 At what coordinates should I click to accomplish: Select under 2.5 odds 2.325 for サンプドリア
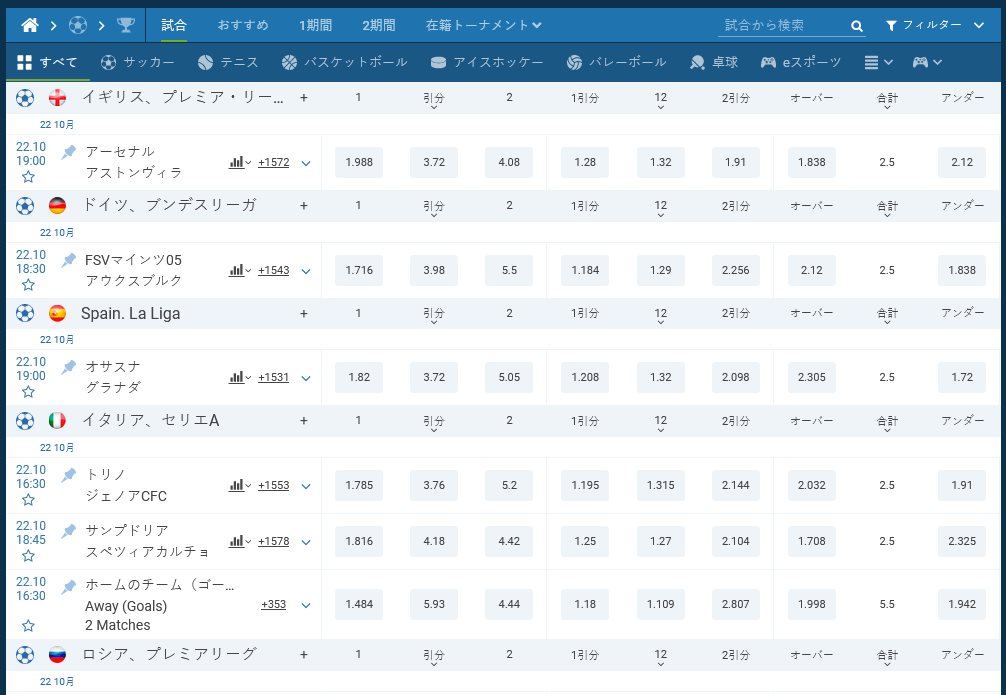962,541
